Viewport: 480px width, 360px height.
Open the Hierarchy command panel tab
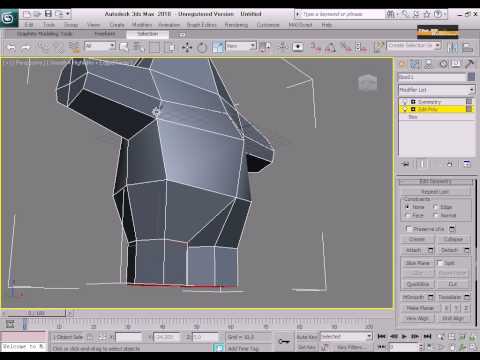428,64
